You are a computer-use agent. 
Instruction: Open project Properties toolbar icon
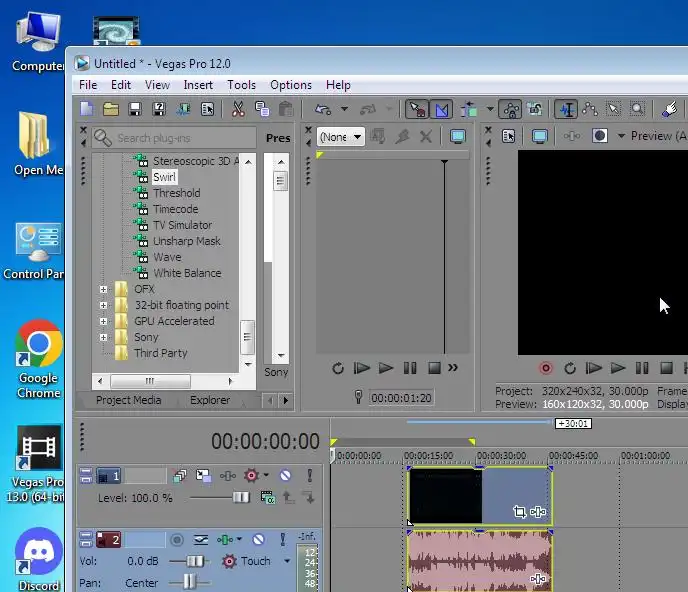point(207,109)
